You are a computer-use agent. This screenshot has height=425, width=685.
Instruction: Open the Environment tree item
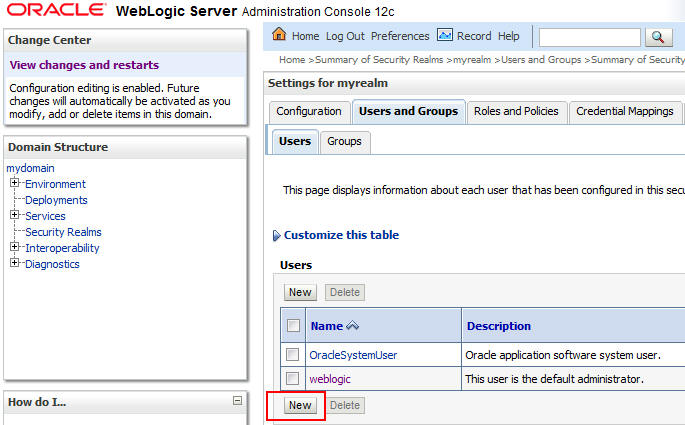pyautogui.click(x=55, y=184)
